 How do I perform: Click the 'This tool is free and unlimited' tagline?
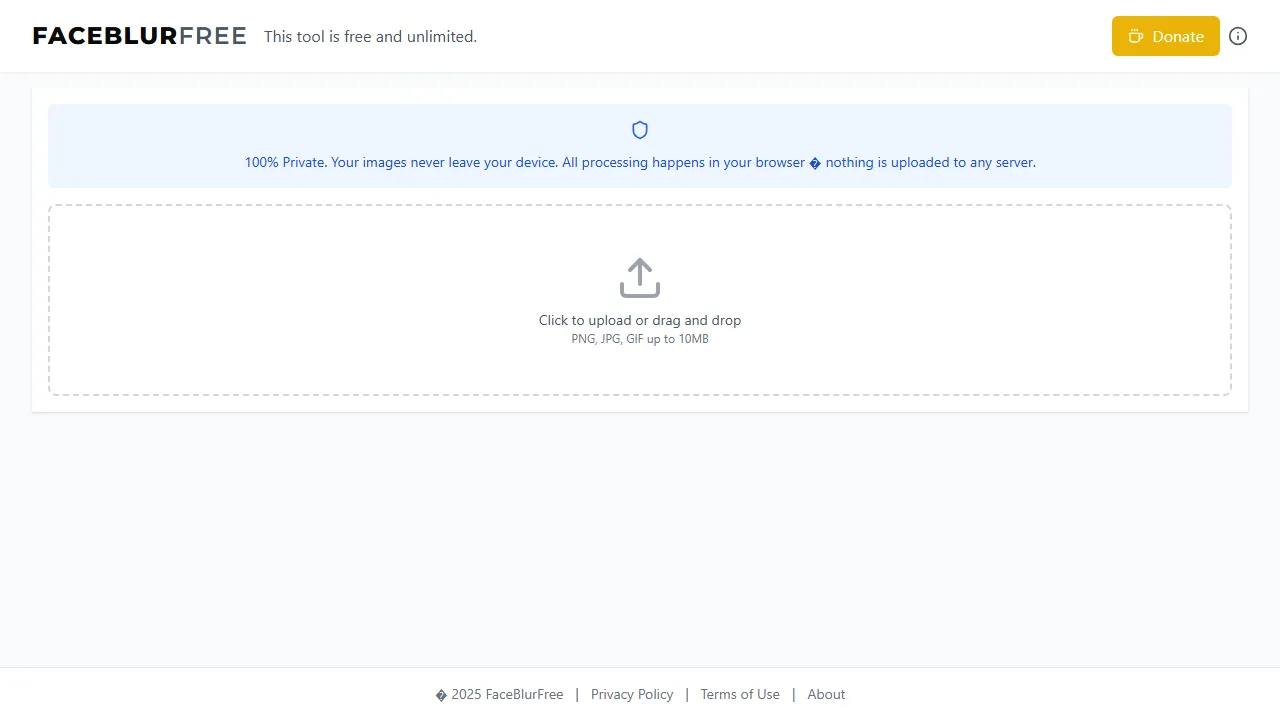pos(370,36)
